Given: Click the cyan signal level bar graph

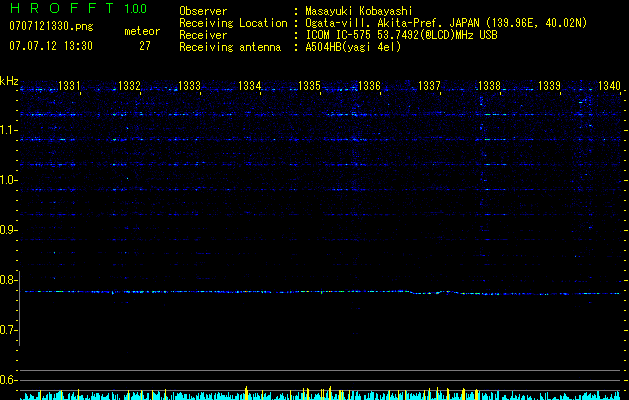Looking at the screenshot, I should click(x=321, y=394).
